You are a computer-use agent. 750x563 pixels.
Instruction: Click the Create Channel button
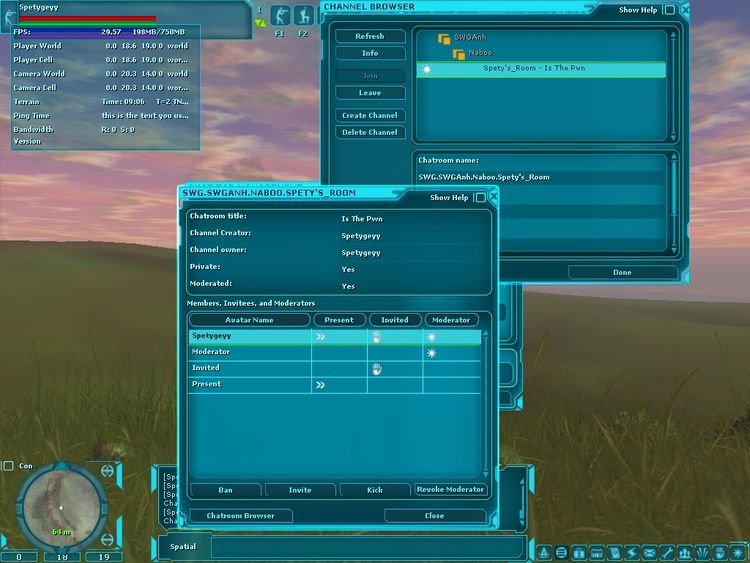tap(370, 116)
